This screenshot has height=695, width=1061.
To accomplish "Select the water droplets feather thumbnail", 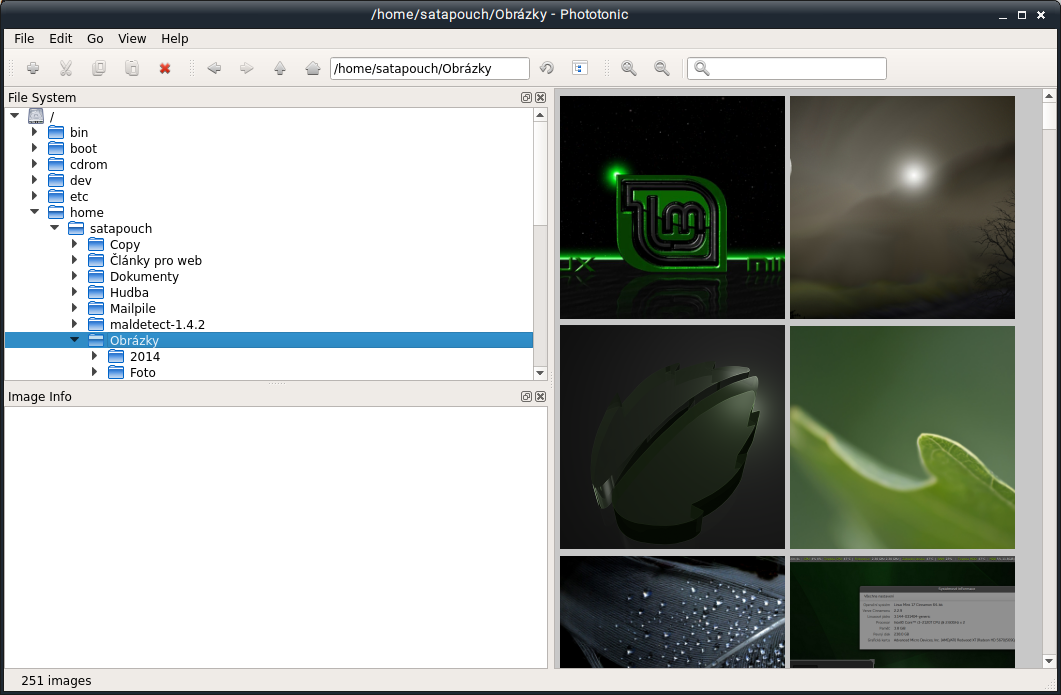I will click(x=673, y=612).
